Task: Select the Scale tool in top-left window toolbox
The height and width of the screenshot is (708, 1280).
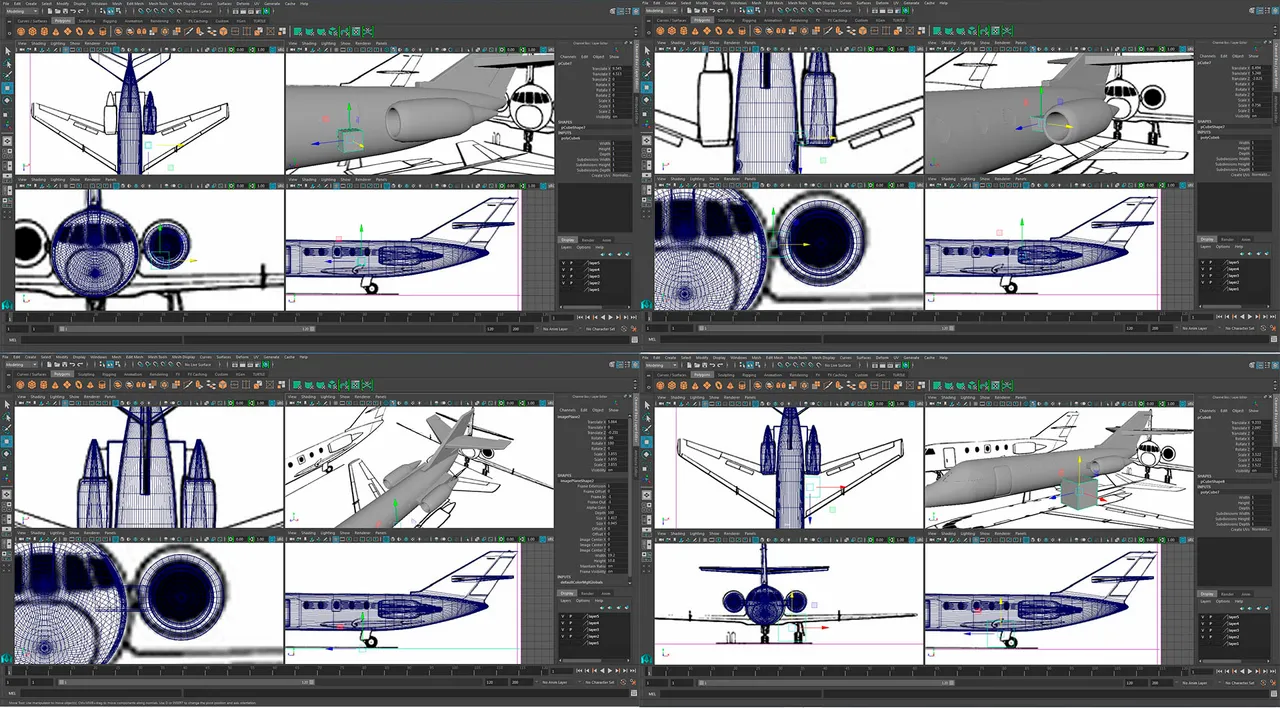Action: [7, 114]
